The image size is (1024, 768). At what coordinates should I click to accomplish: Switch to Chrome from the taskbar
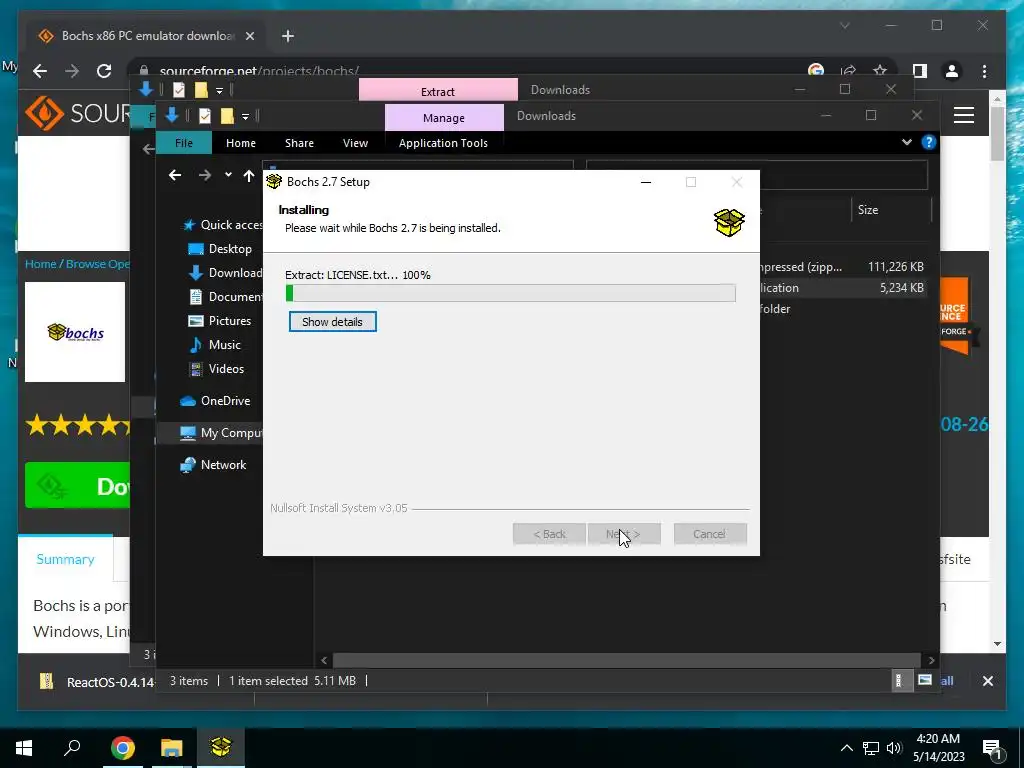click(x=122, y=748)
